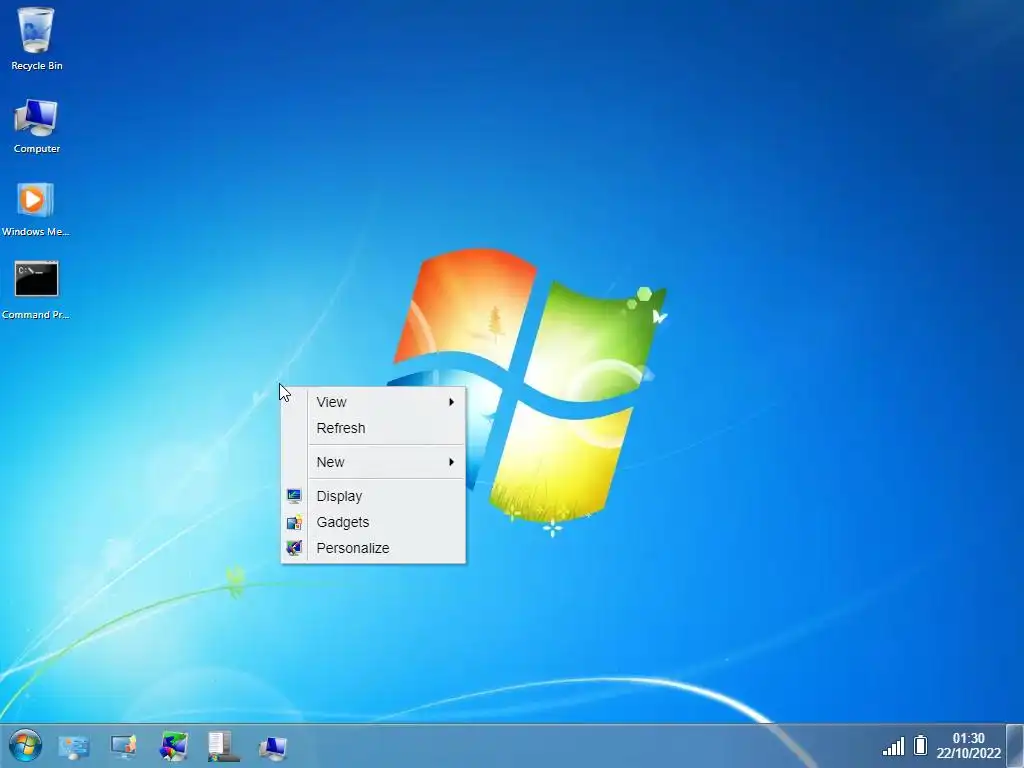This screenshot has width=1024, height=768.
Task: Open the clock showing 01:30
Action: [x=968, y=745]
